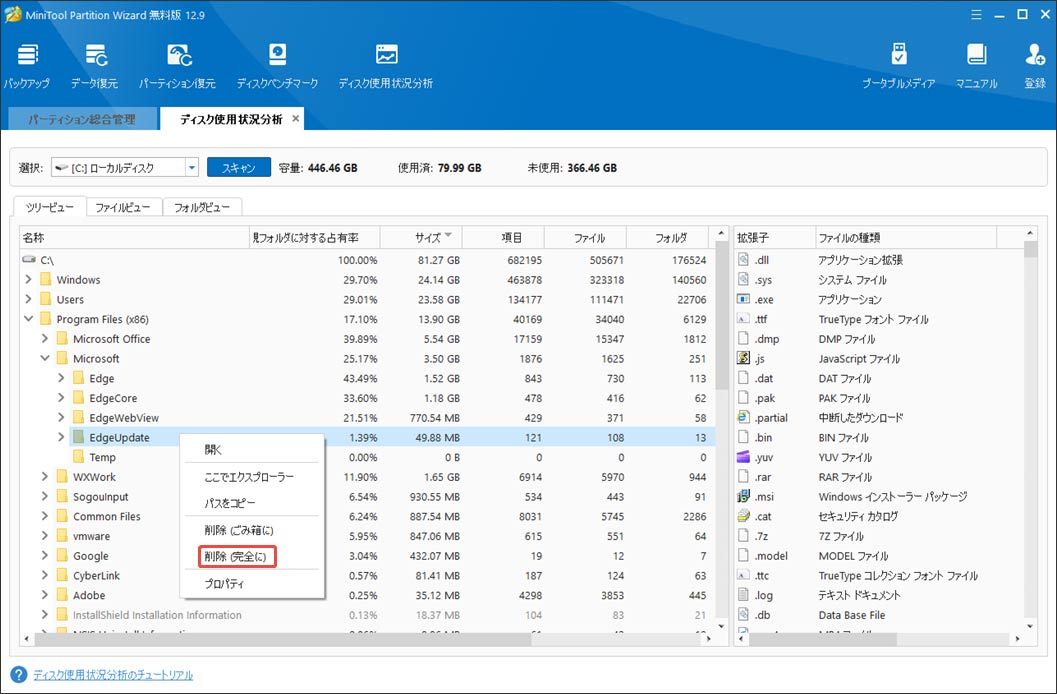This screenshot has height=694, width=1057.
Task: Open the hamburger menu in title bar
Action: click(976, 15)
